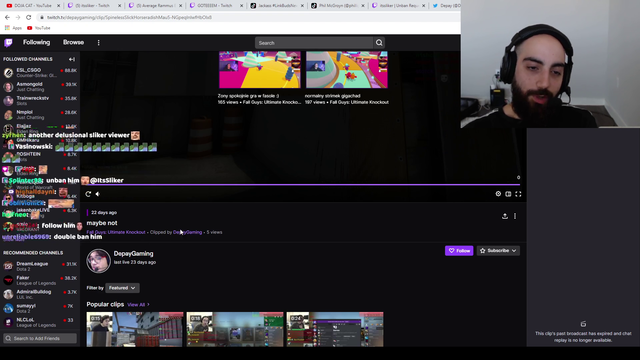This screenshot has width=640, height=360.
Task: Go forward with the browser forward arrow
Action: (x=18, y=18)
